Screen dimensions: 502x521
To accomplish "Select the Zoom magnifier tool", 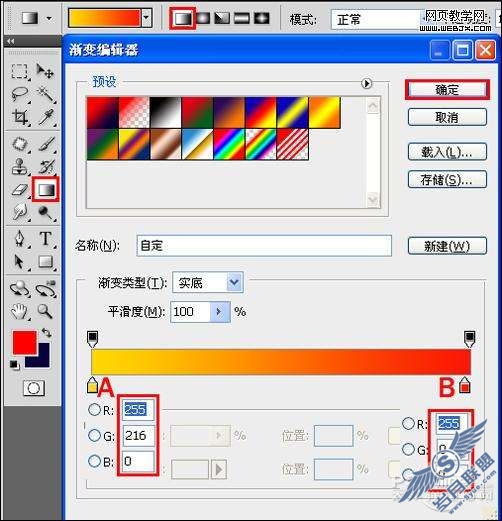I will tap(45, 311).
